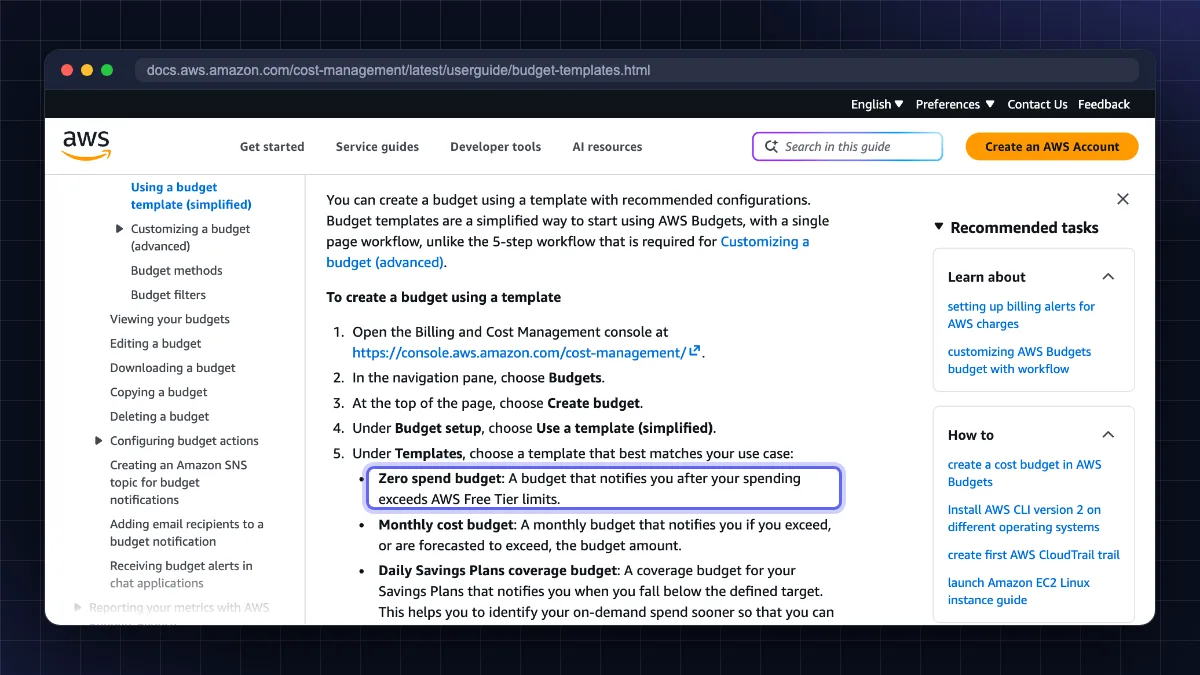The height and width of the screenshot is (675, 1200).
Task: Open create a cost budget link
Action: click(x=1024, y=473)
